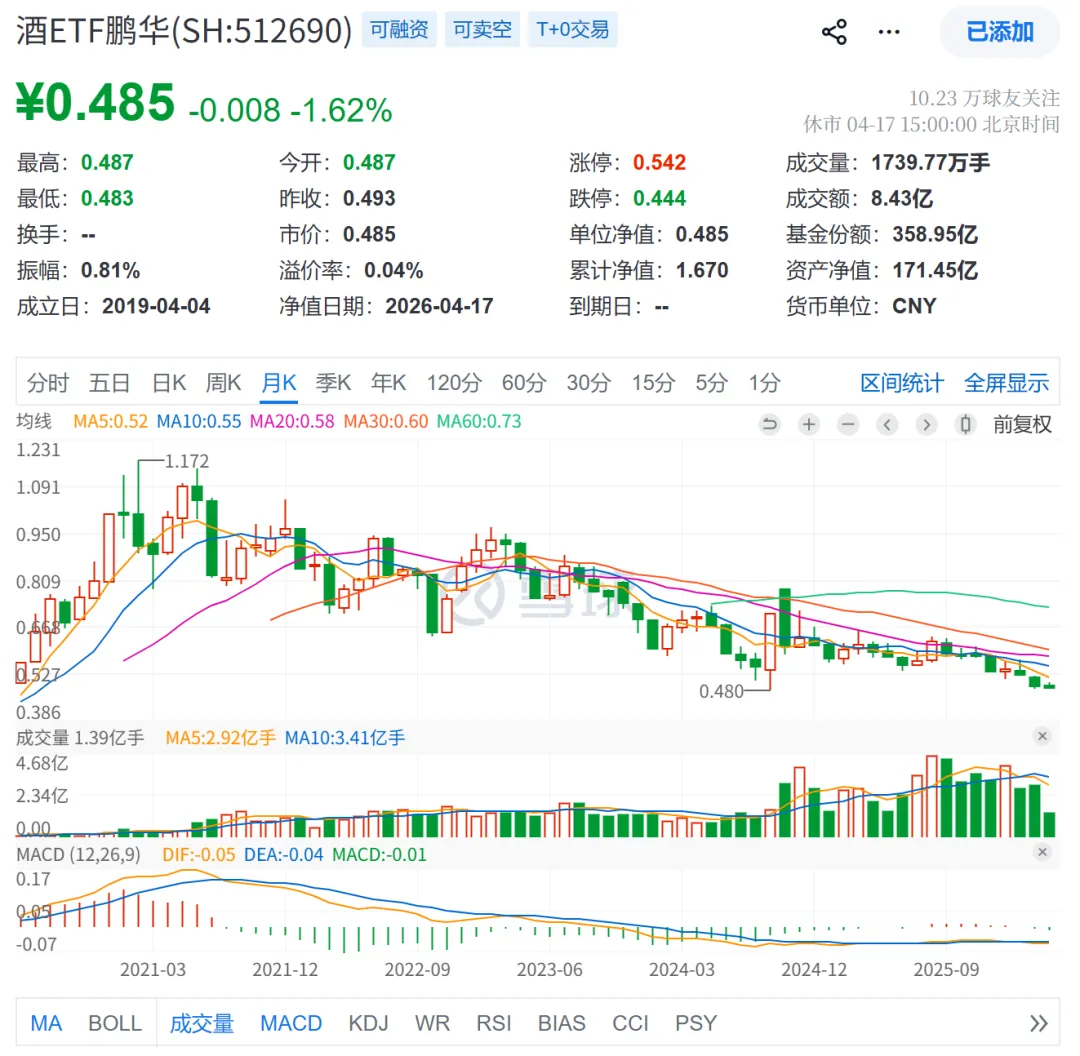
Task: Click the pan chart right icon
Action: click(x=926, y=424)
